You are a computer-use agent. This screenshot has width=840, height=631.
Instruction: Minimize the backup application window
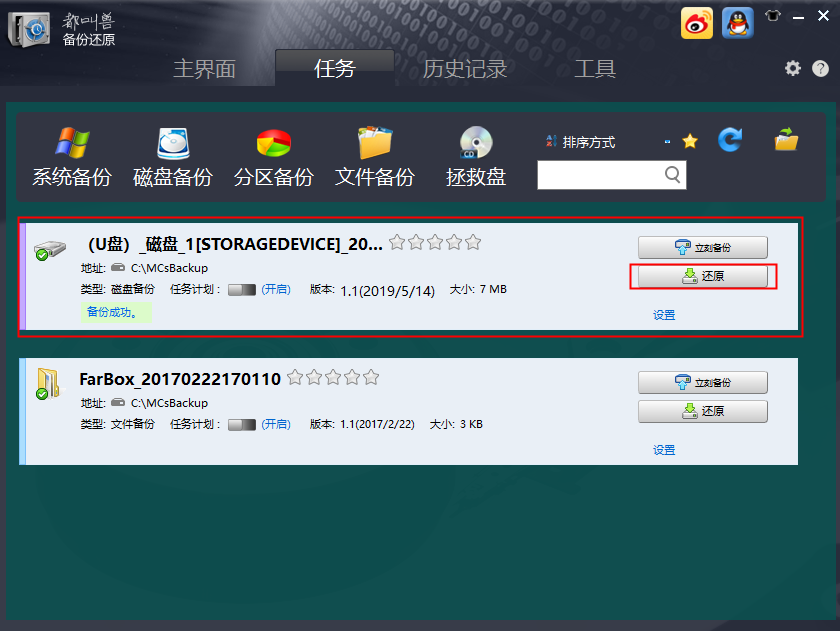click(x=798, y=18)
